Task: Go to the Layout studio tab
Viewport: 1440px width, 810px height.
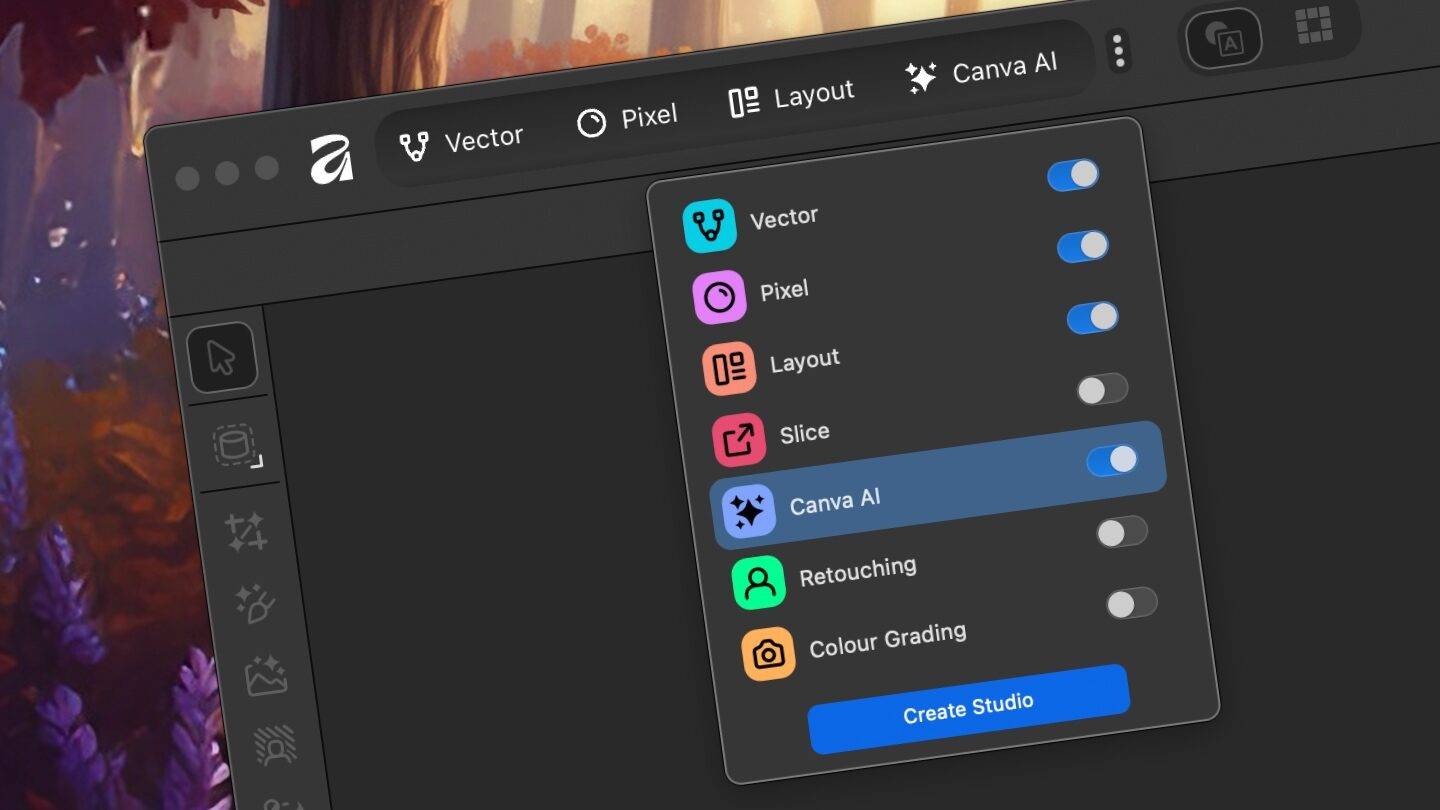Action: [791, 97]
